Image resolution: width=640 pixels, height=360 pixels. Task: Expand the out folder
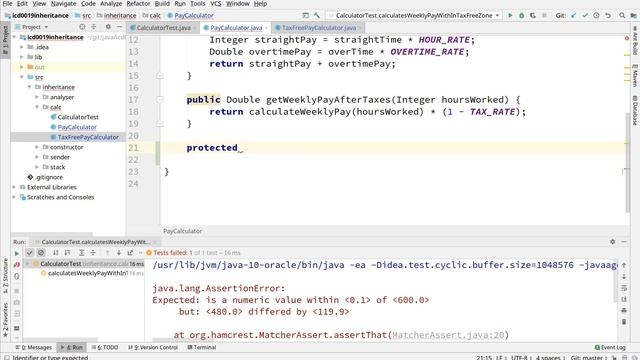22,67
